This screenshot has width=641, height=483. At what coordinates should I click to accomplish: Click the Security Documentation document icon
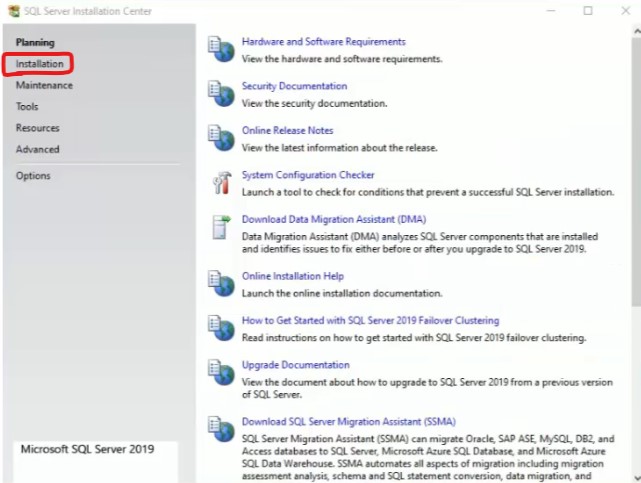[221, 93]
